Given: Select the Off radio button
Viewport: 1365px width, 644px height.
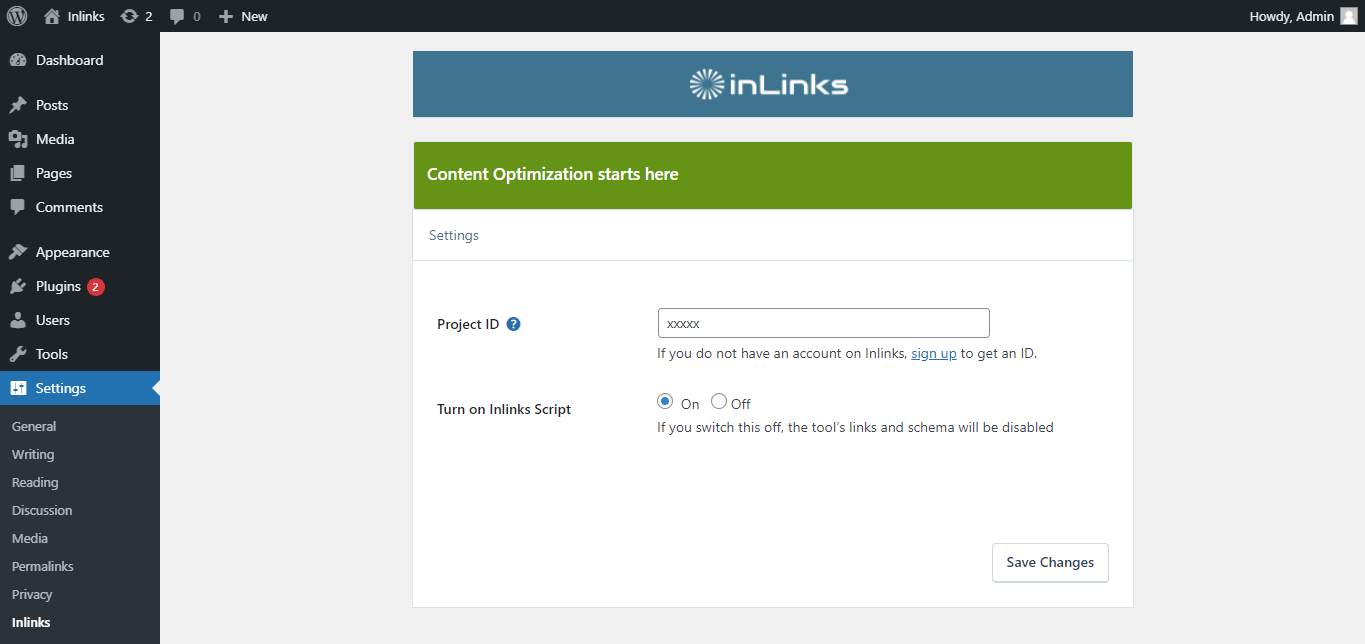Looking at the screenshot, I should 719,401.
